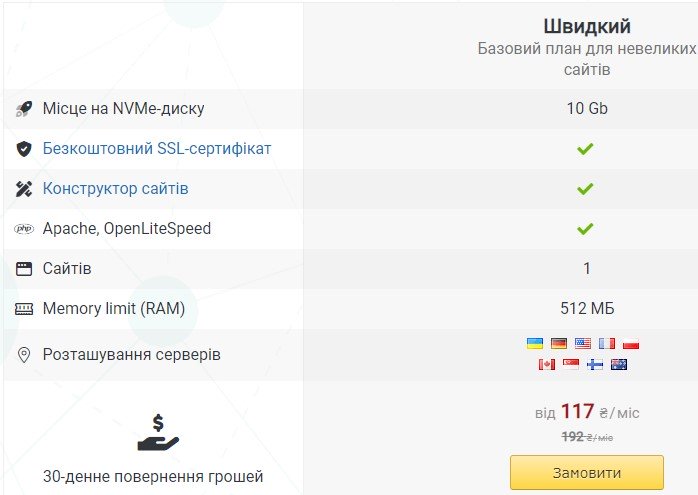Click the Finland flag icon
Viewport: 698px width, 495px height.
tap(595, 364)
